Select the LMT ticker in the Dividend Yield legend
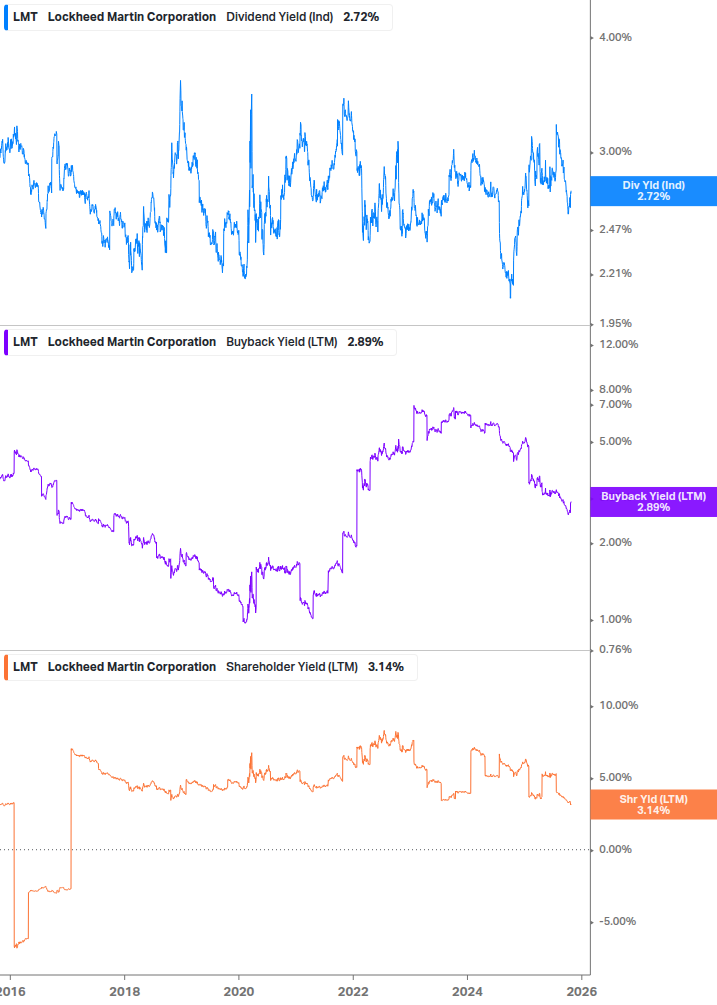The width and height of the screenshot is (717, 1005). [25, 17]
